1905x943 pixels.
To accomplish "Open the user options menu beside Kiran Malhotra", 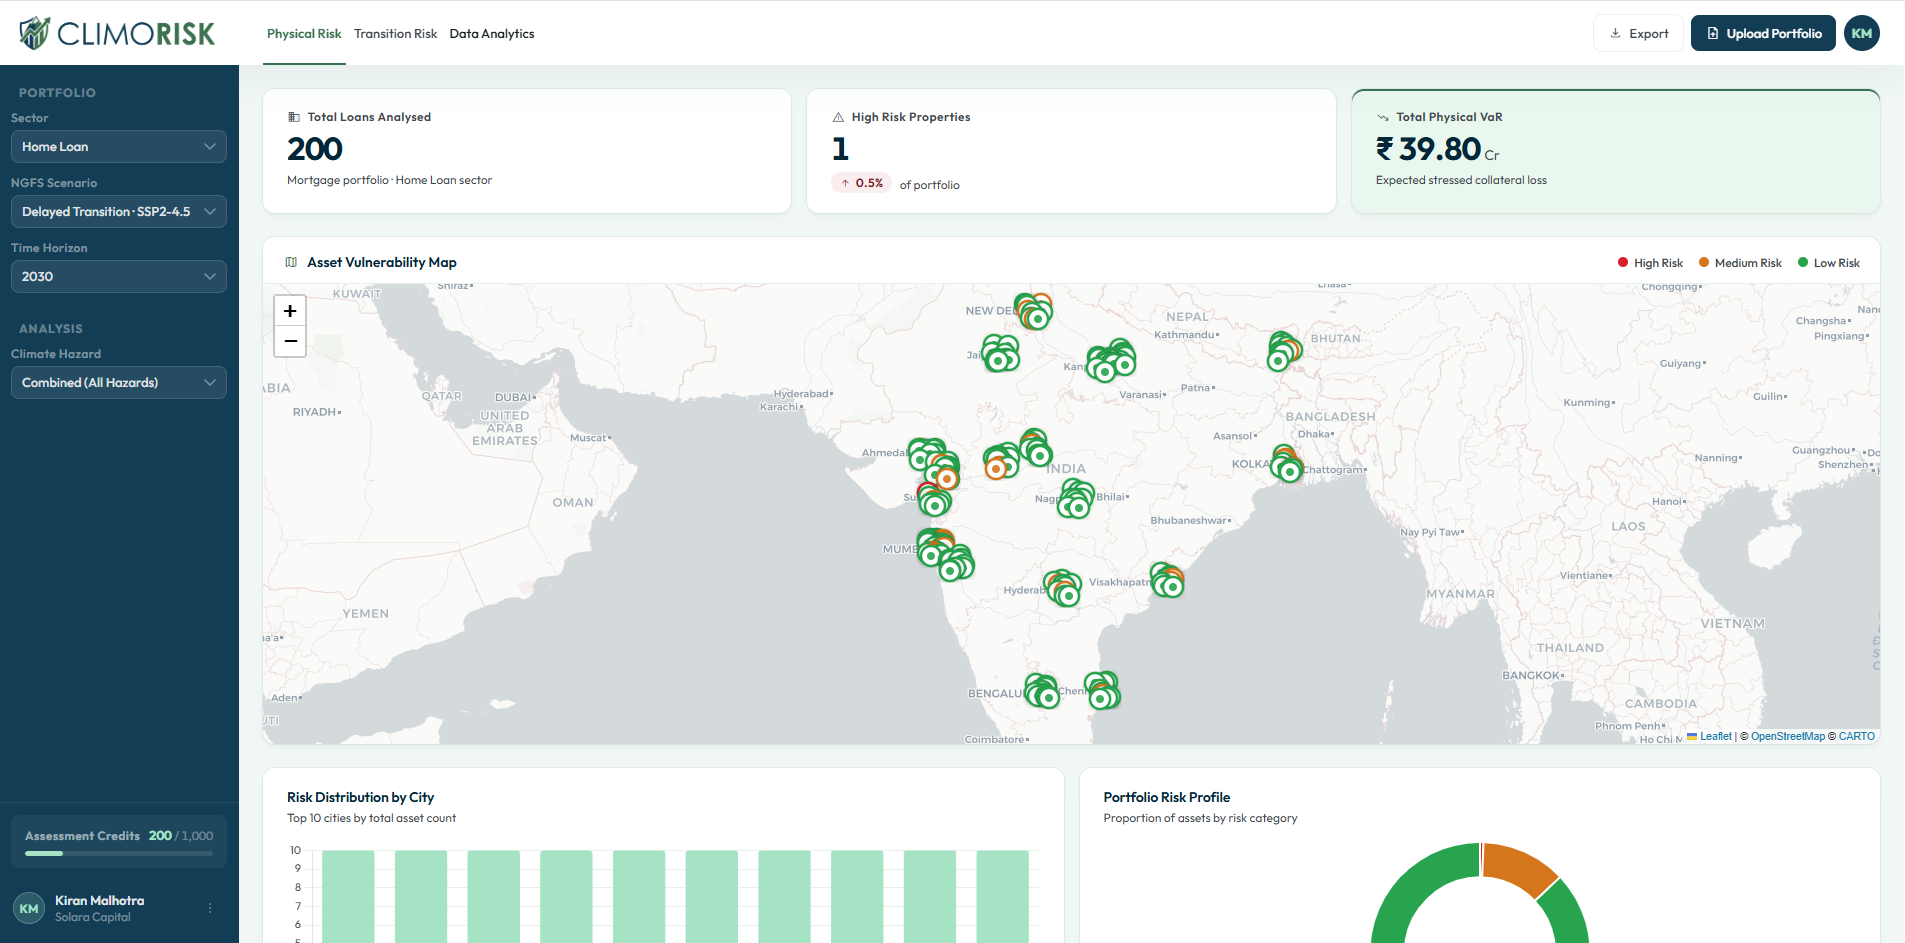I will [x=210, y=908].
